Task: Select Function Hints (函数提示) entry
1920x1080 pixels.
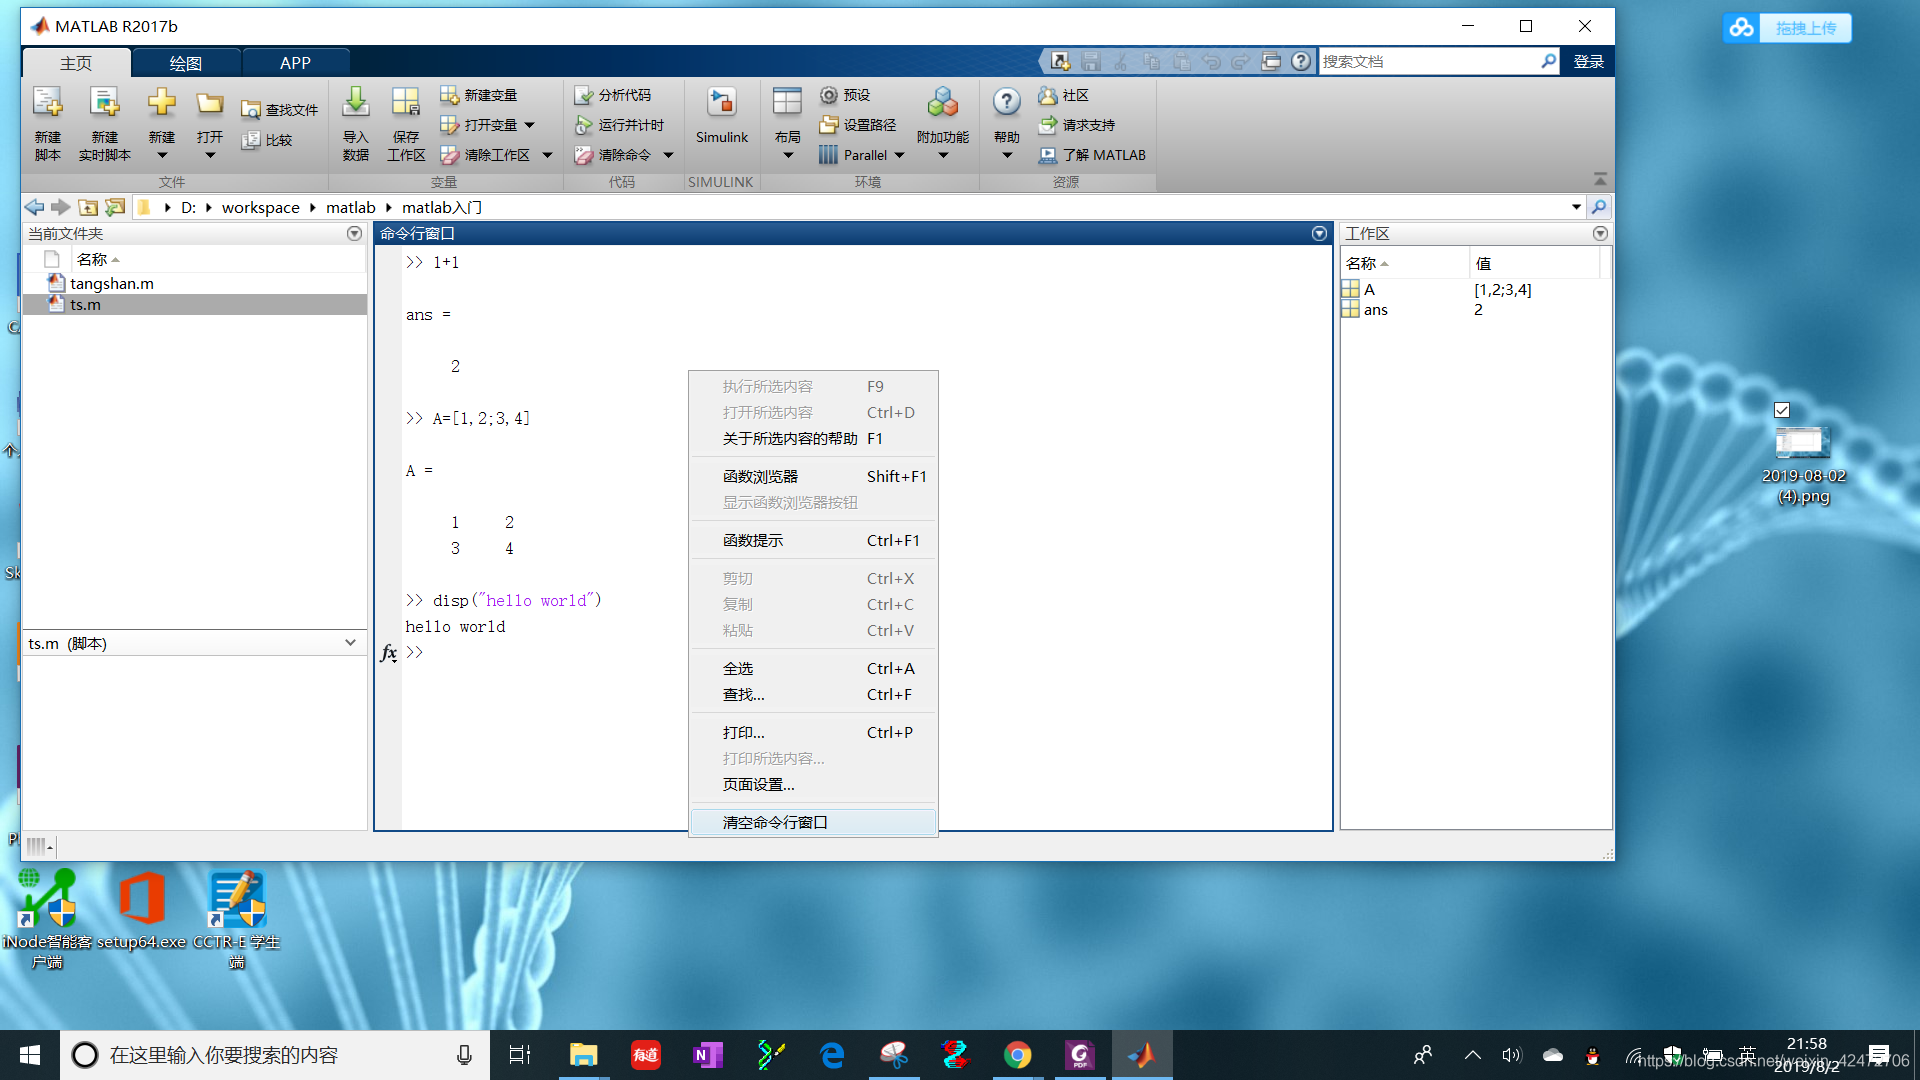Action: click(x=813, y=540)
